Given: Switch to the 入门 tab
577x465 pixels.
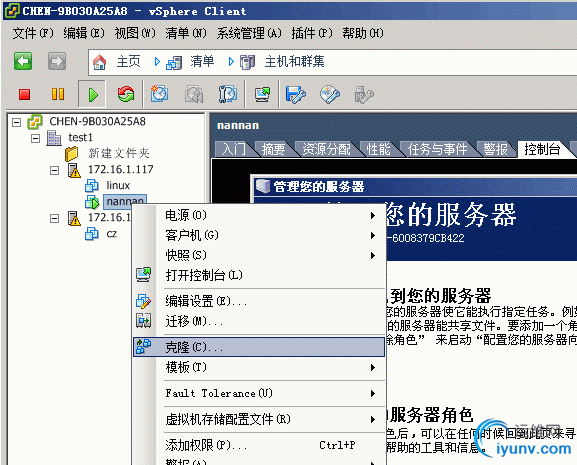Looking at the screenshot, I should tap(234, 149).
